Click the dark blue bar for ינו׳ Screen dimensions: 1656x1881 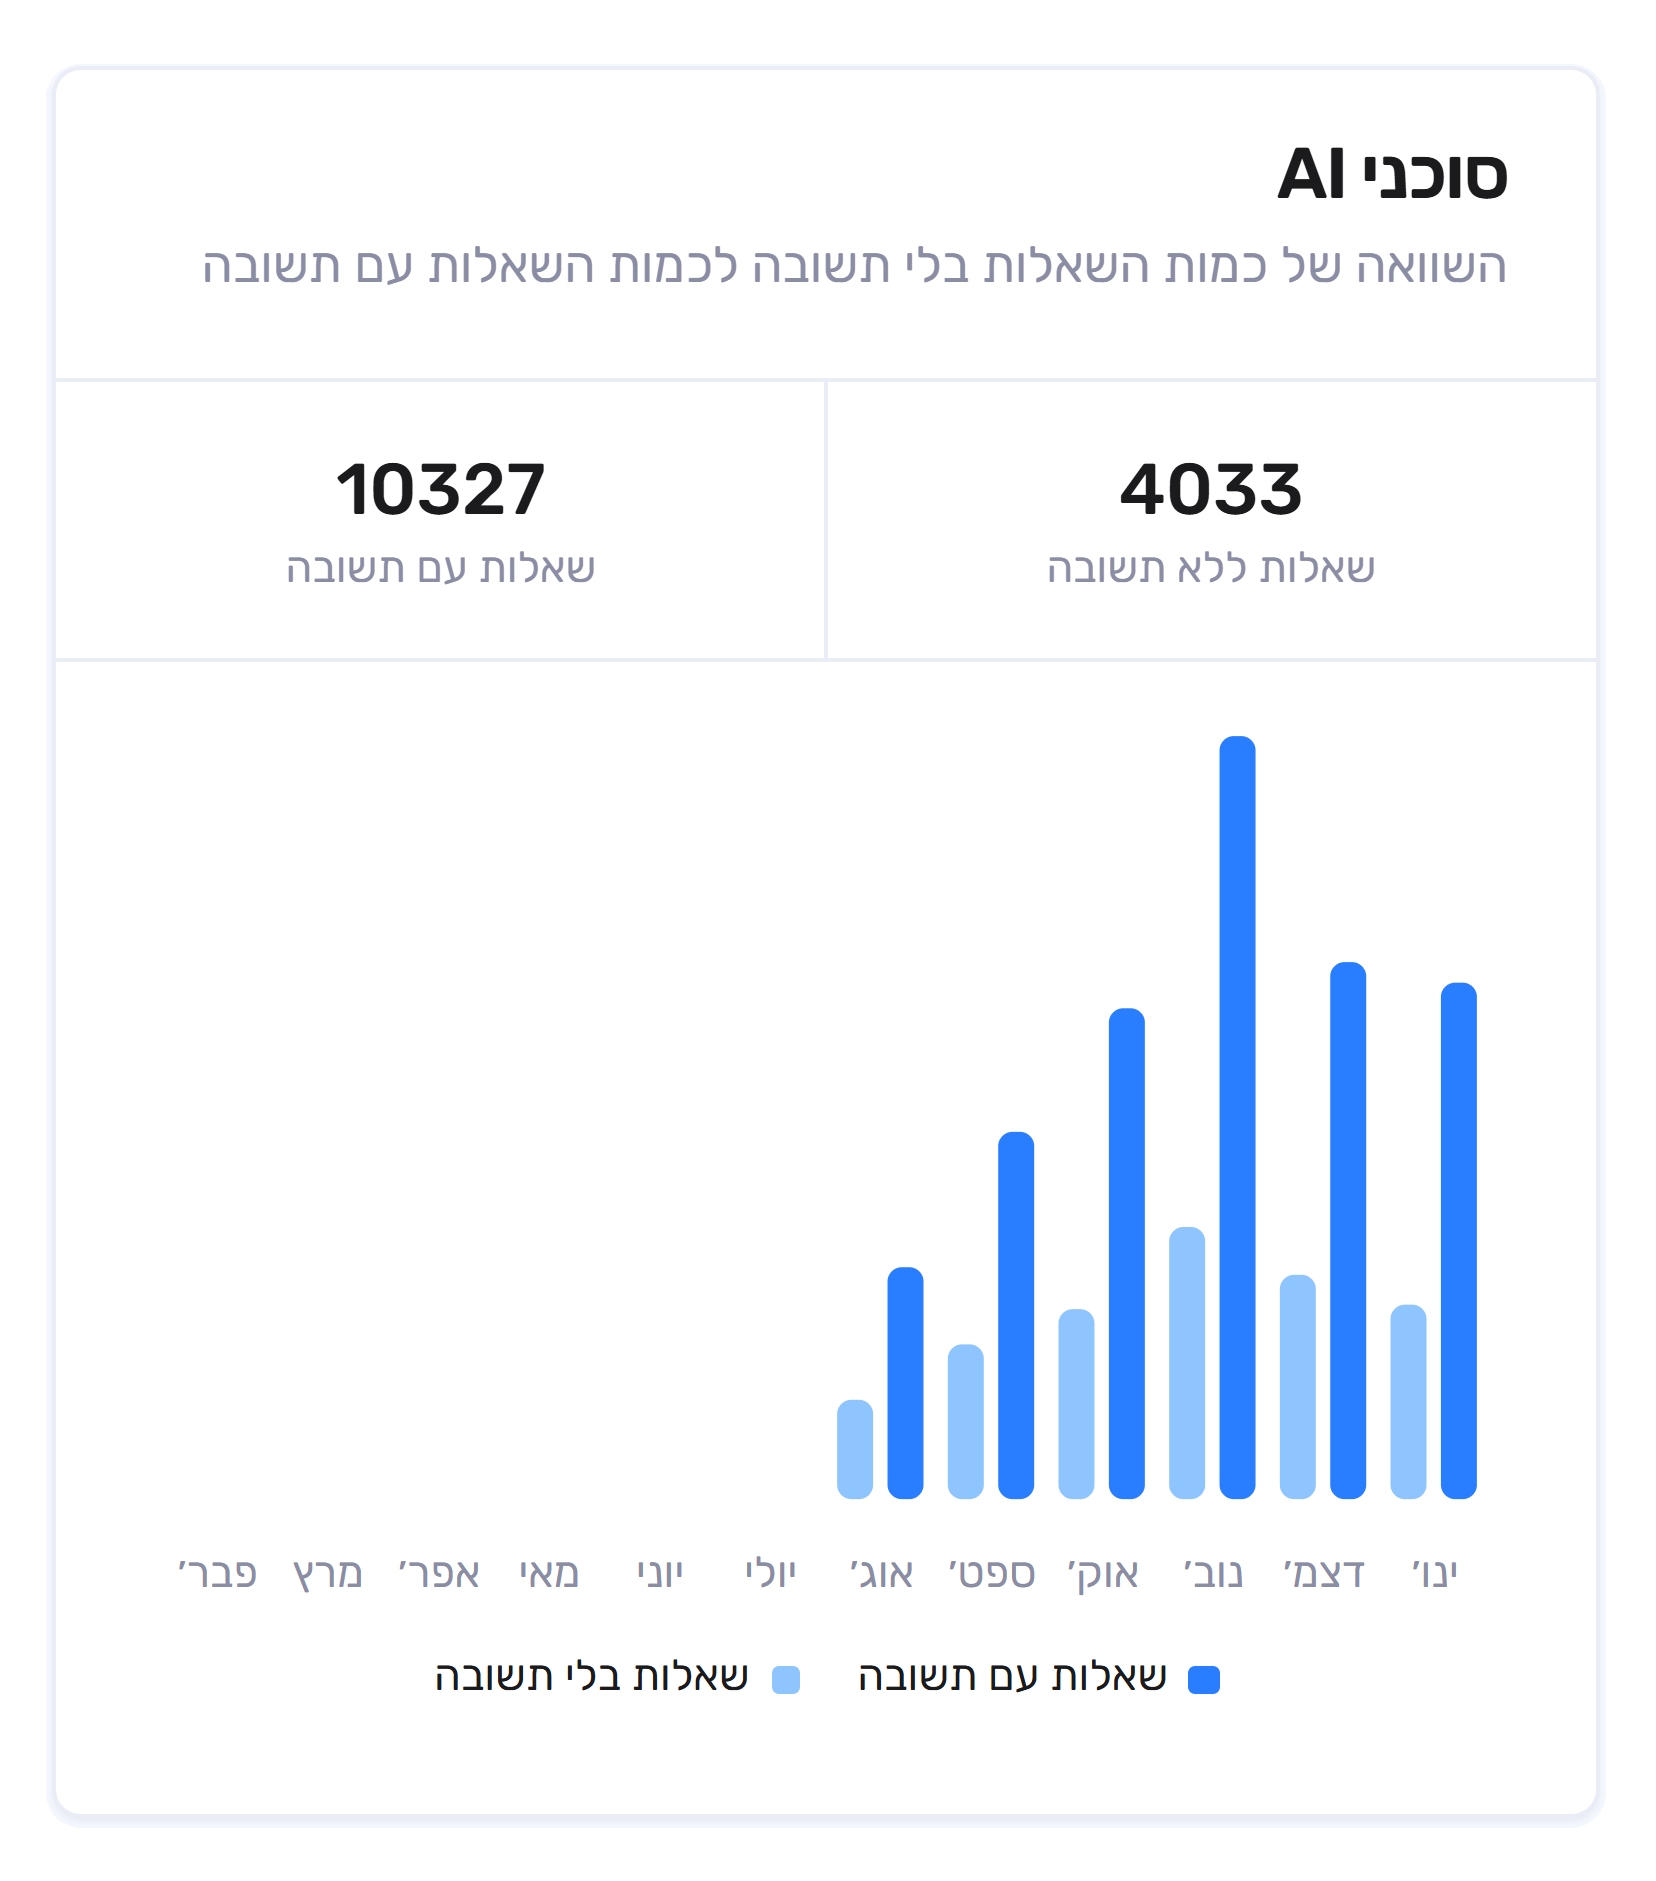click(x=1458, y=1240)
